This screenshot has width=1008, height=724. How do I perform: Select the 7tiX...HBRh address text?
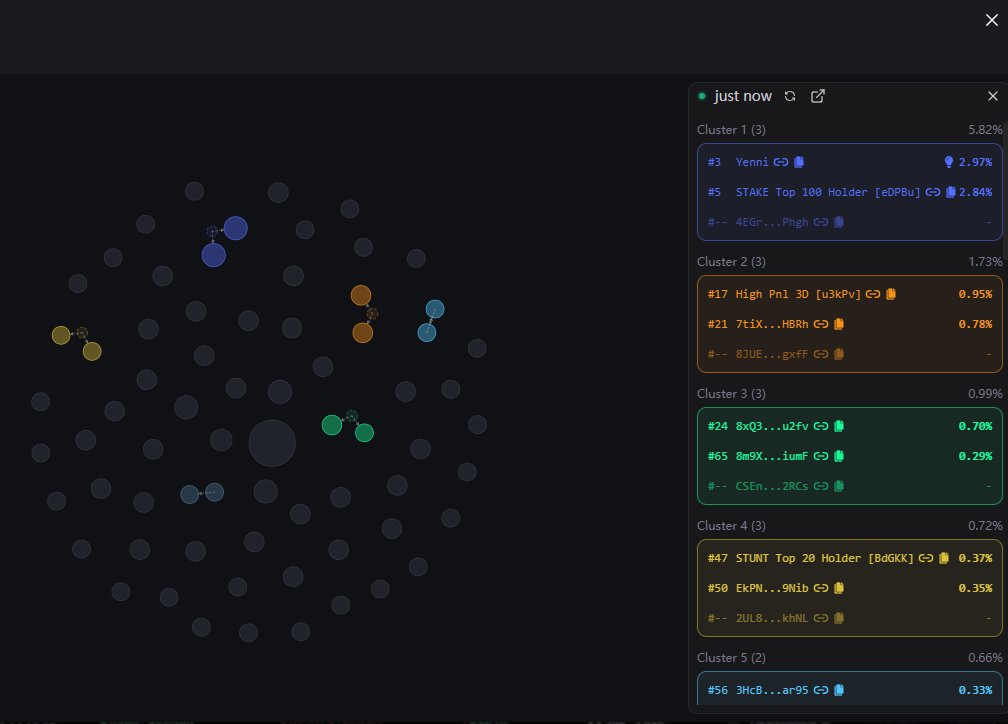[772, 324]
